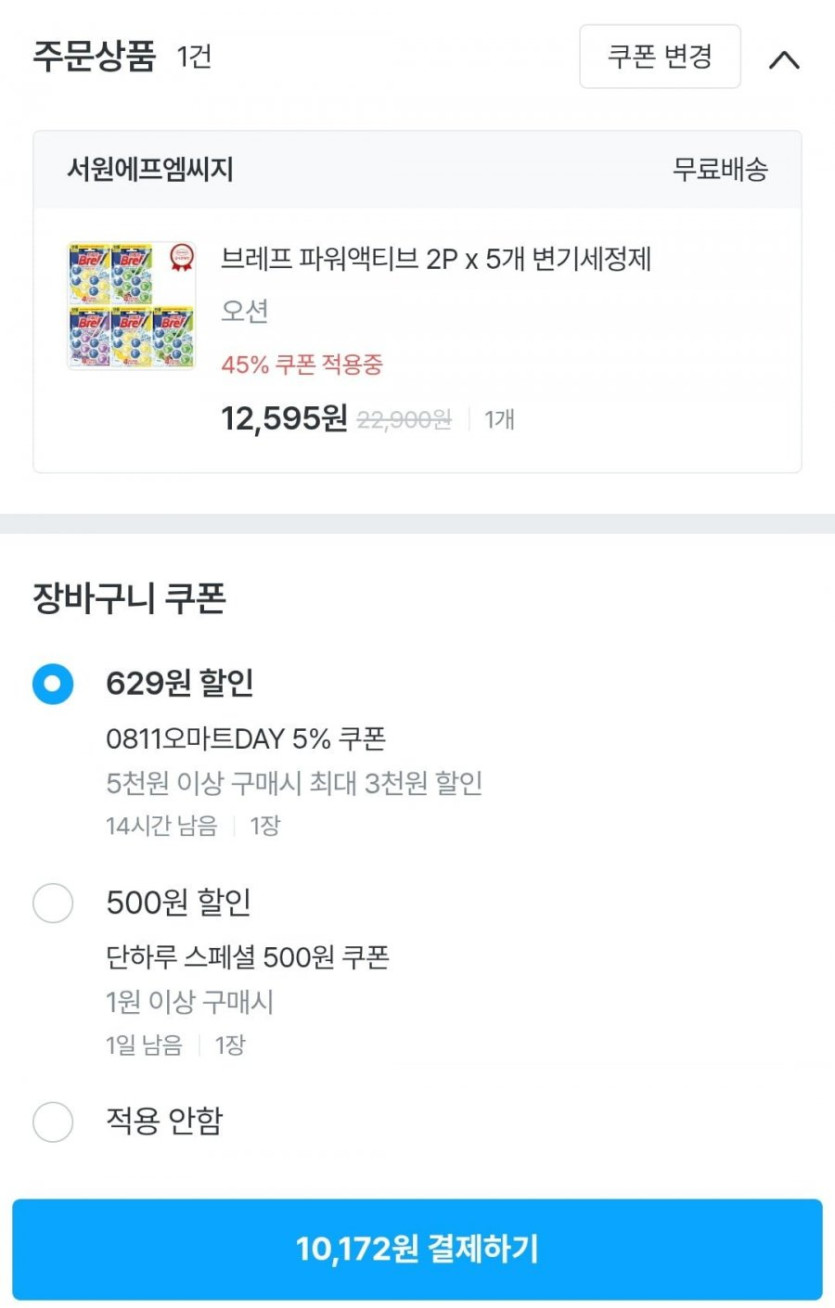
Task: Tap the 무료배송 shipping label
Action: 720,170
